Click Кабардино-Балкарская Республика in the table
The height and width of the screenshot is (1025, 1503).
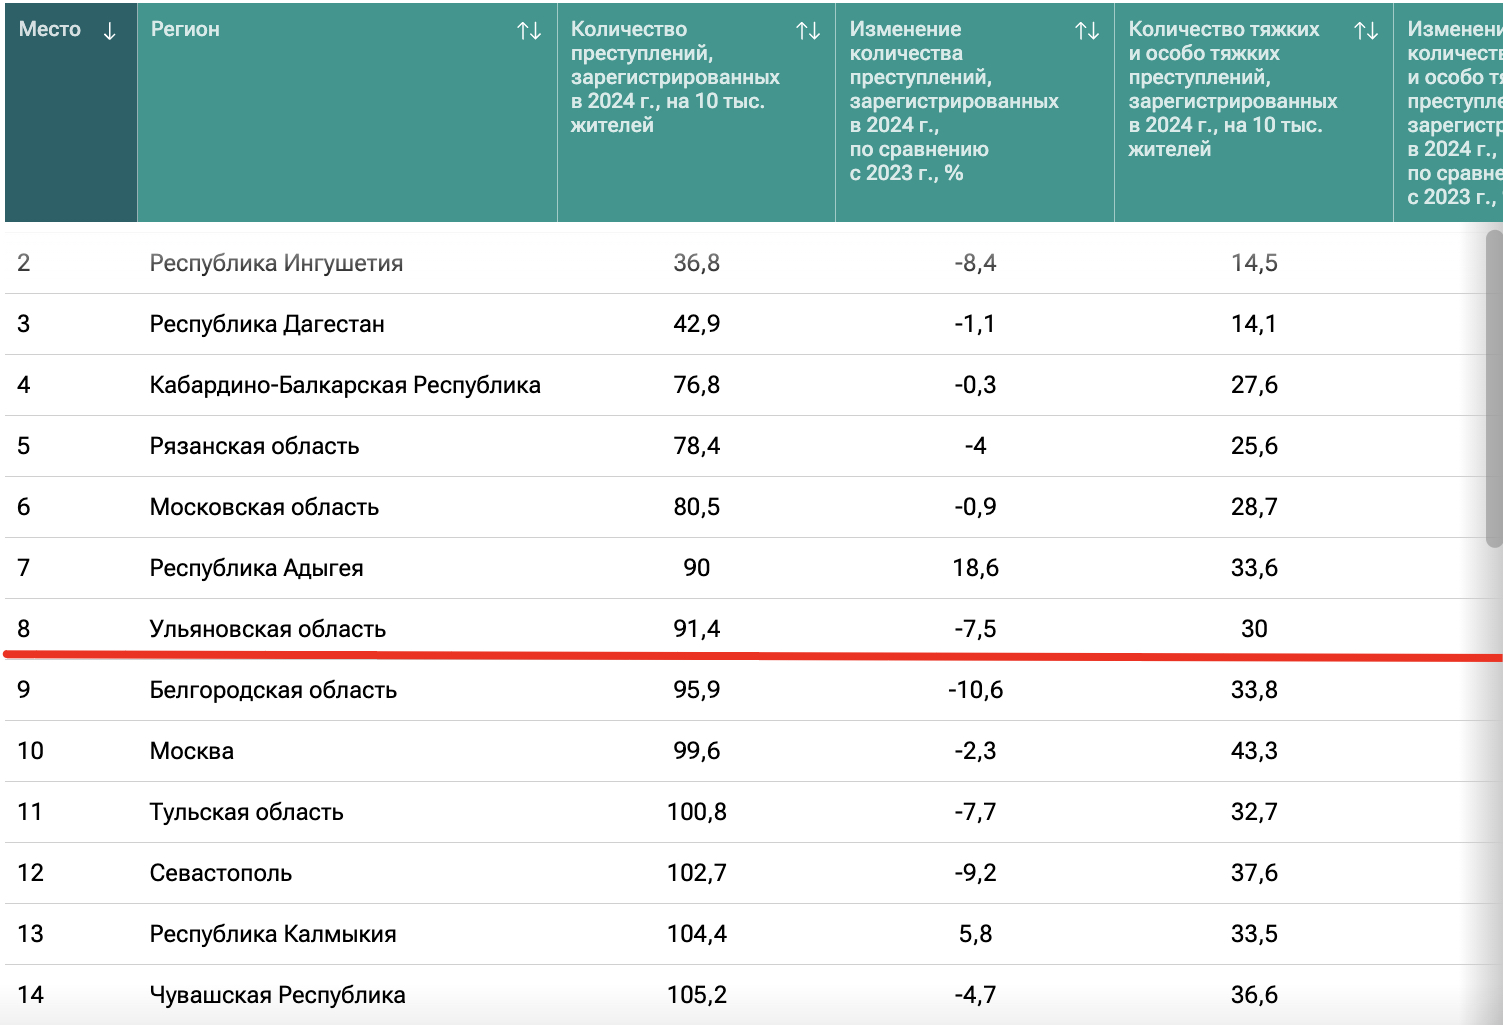(345, 385)
